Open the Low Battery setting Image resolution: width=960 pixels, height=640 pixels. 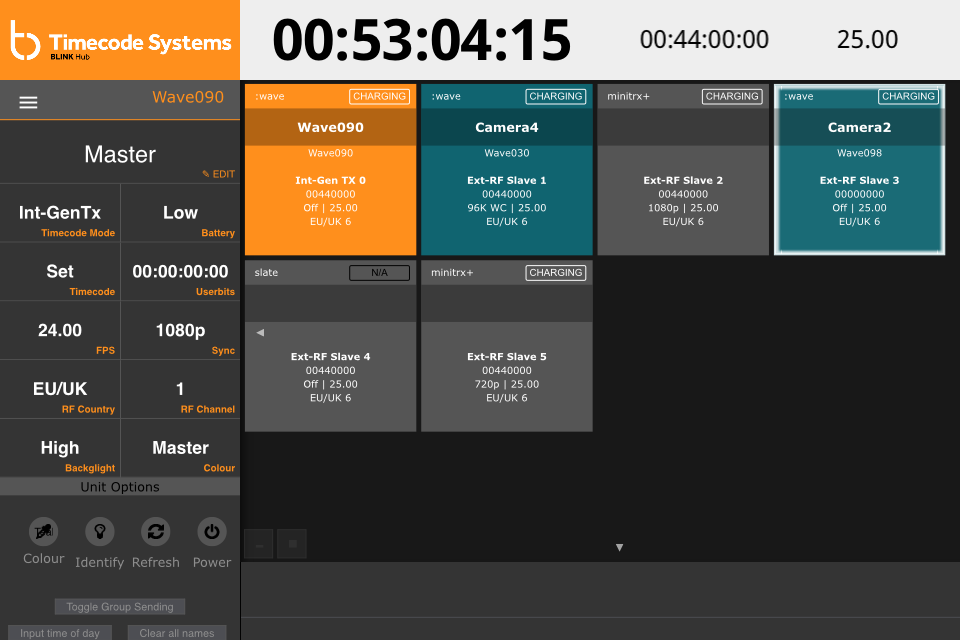pos(181,213)
